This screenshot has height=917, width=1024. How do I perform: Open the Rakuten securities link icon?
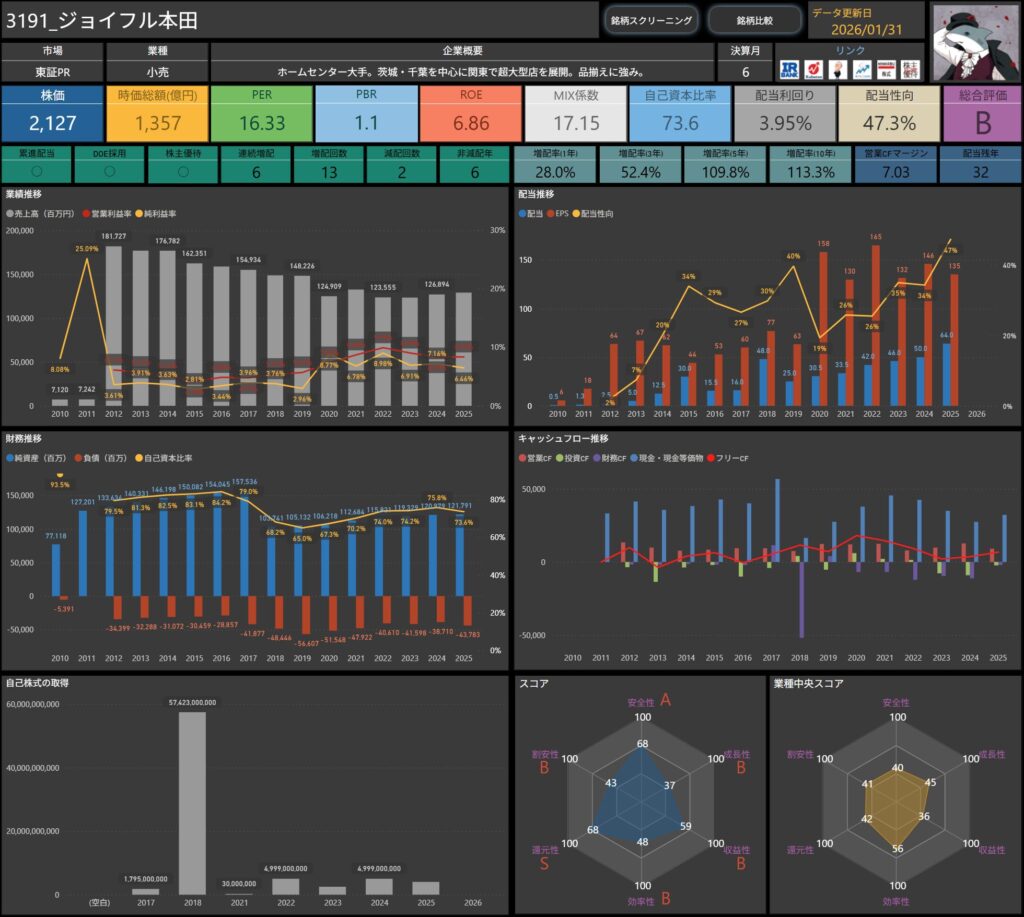(x=815, y=69)
